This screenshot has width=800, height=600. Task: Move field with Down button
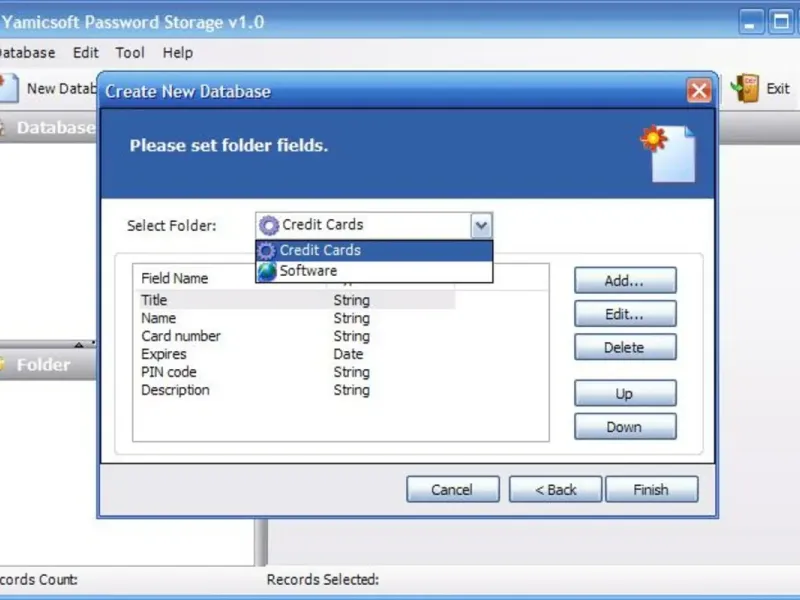point(625,426)
